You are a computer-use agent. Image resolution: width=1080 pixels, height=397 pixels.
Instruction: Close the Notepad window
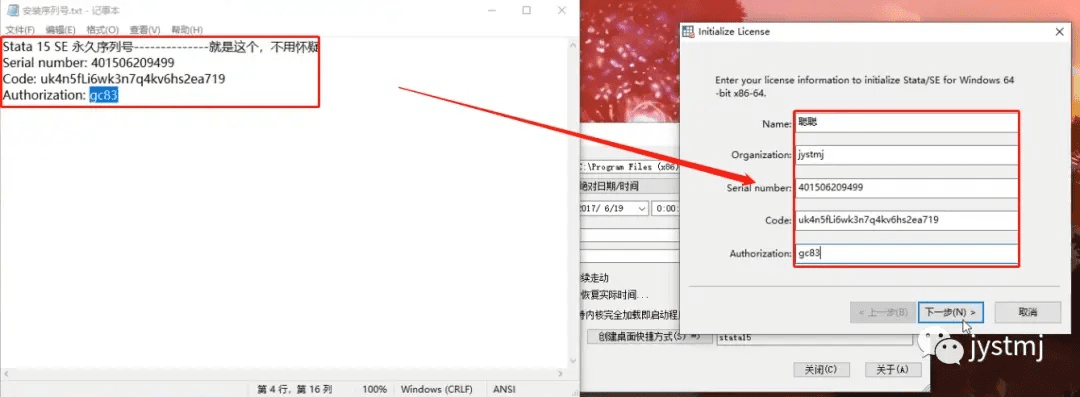tap(561, 10)
